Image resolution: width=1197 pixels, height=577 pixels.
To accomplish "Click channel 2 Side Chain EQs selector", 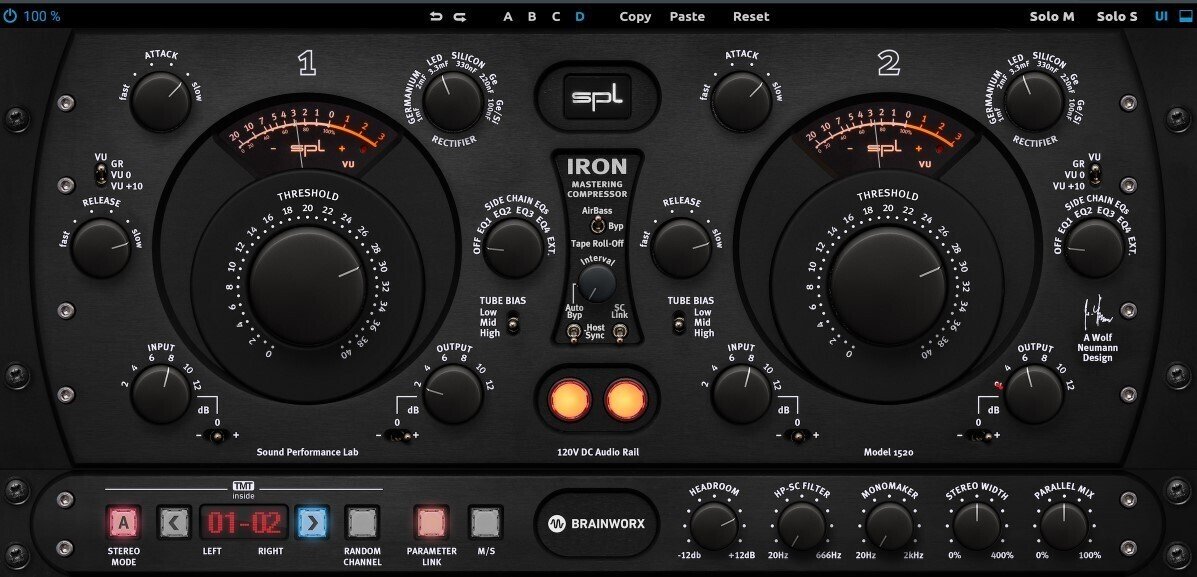I will (x=1094, y=248).
